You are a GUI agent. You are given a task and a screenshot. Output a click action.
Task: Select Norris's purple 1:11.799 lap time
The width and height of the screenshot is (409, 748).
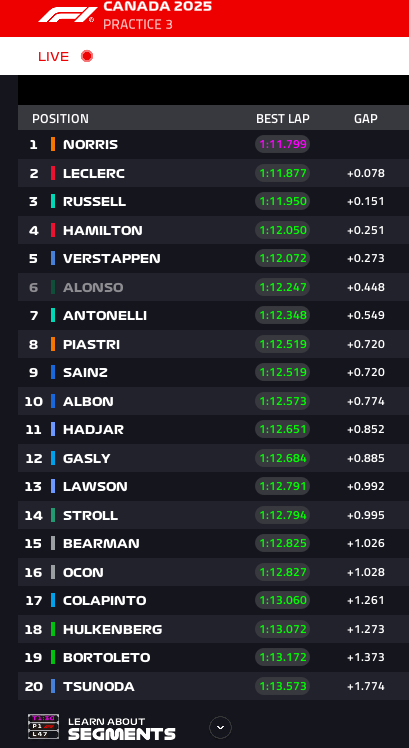(283, 144)
